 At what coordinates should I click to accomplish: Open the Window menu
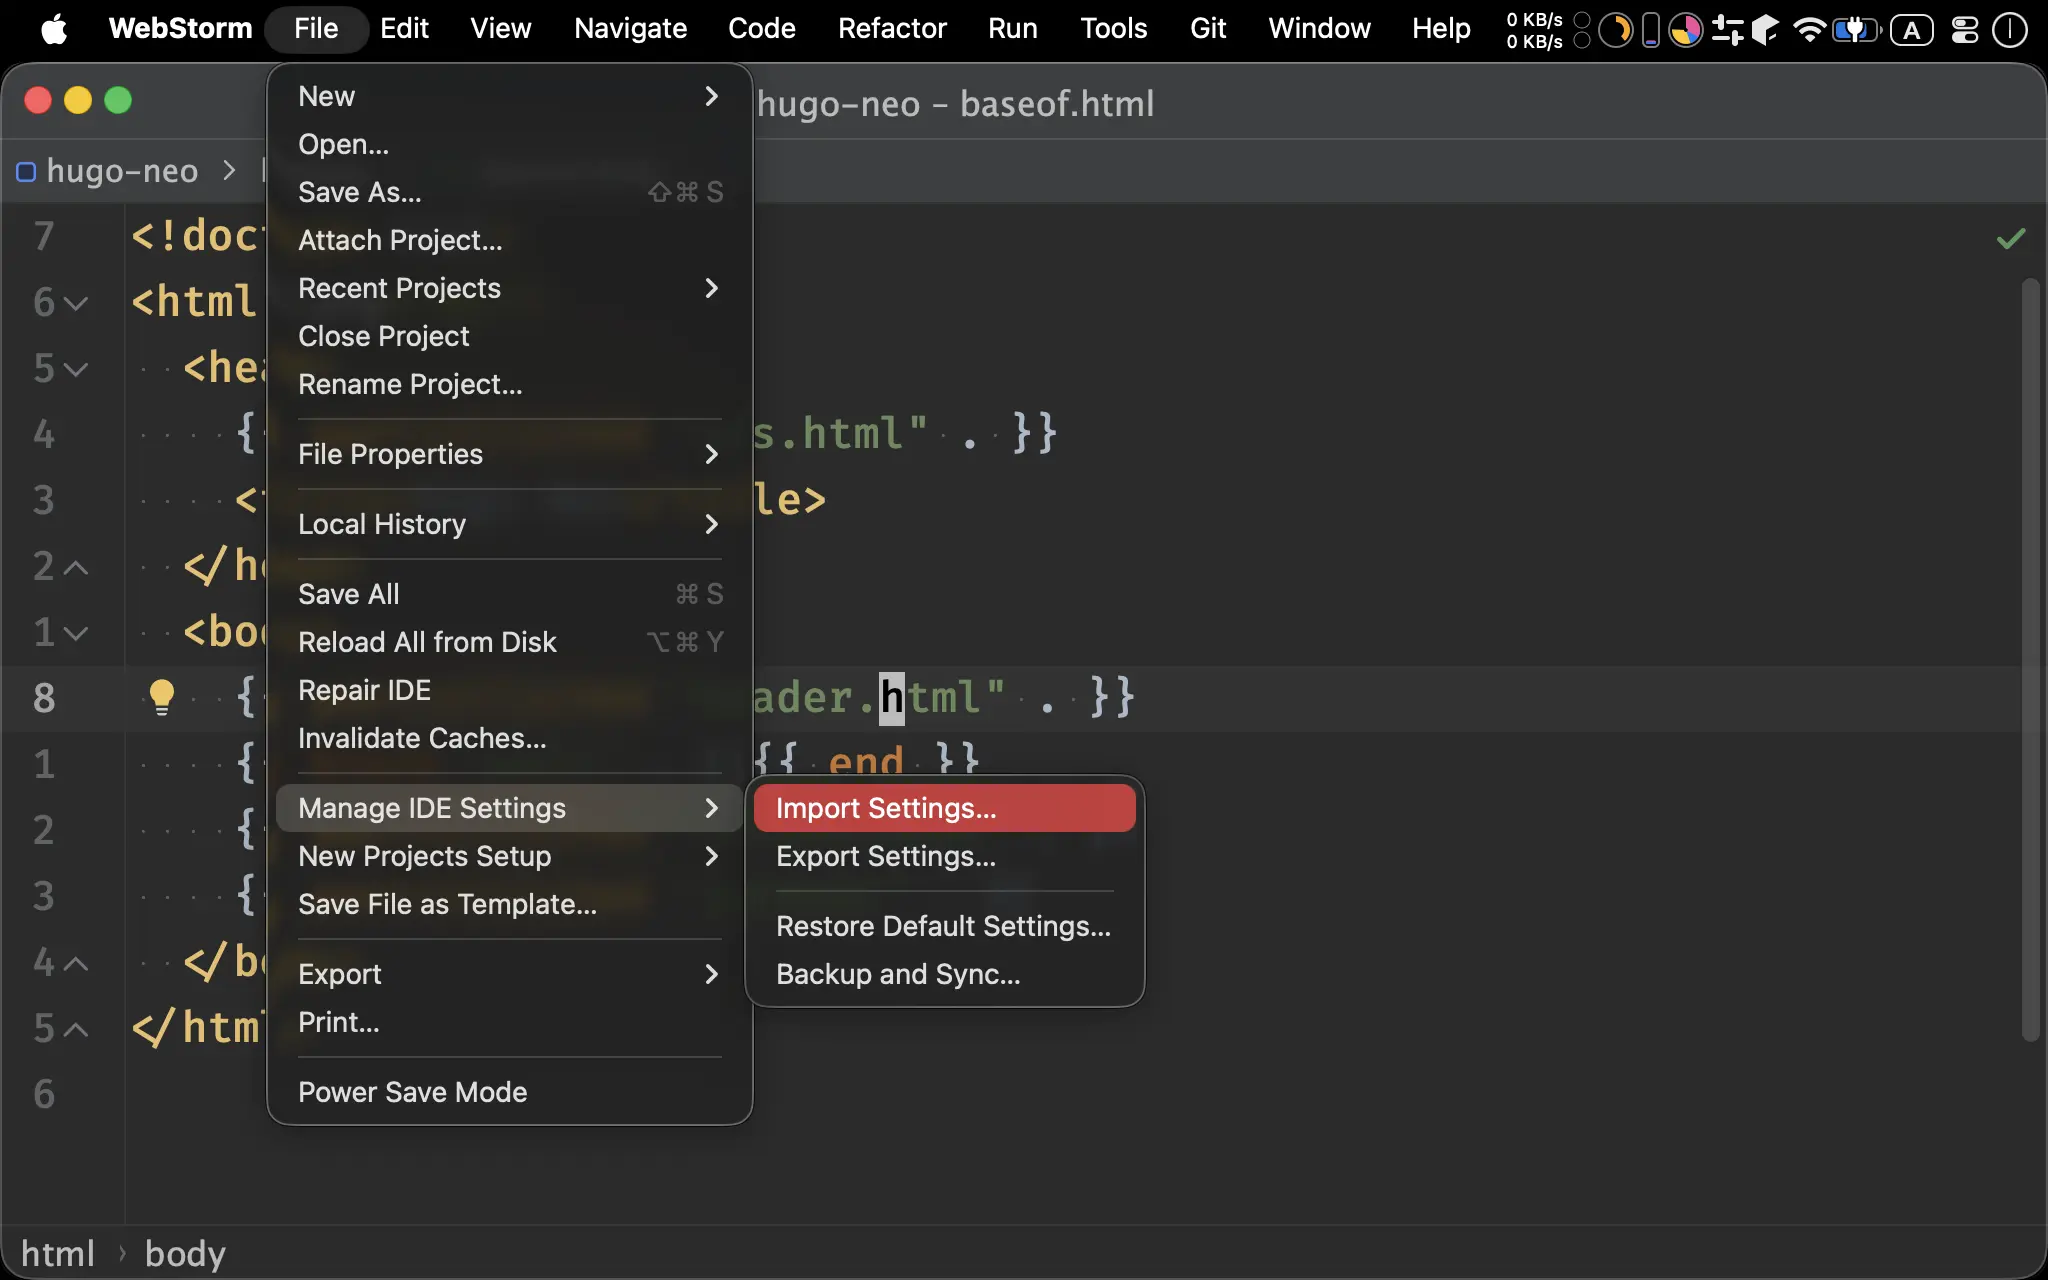[x=1319, y=29]
